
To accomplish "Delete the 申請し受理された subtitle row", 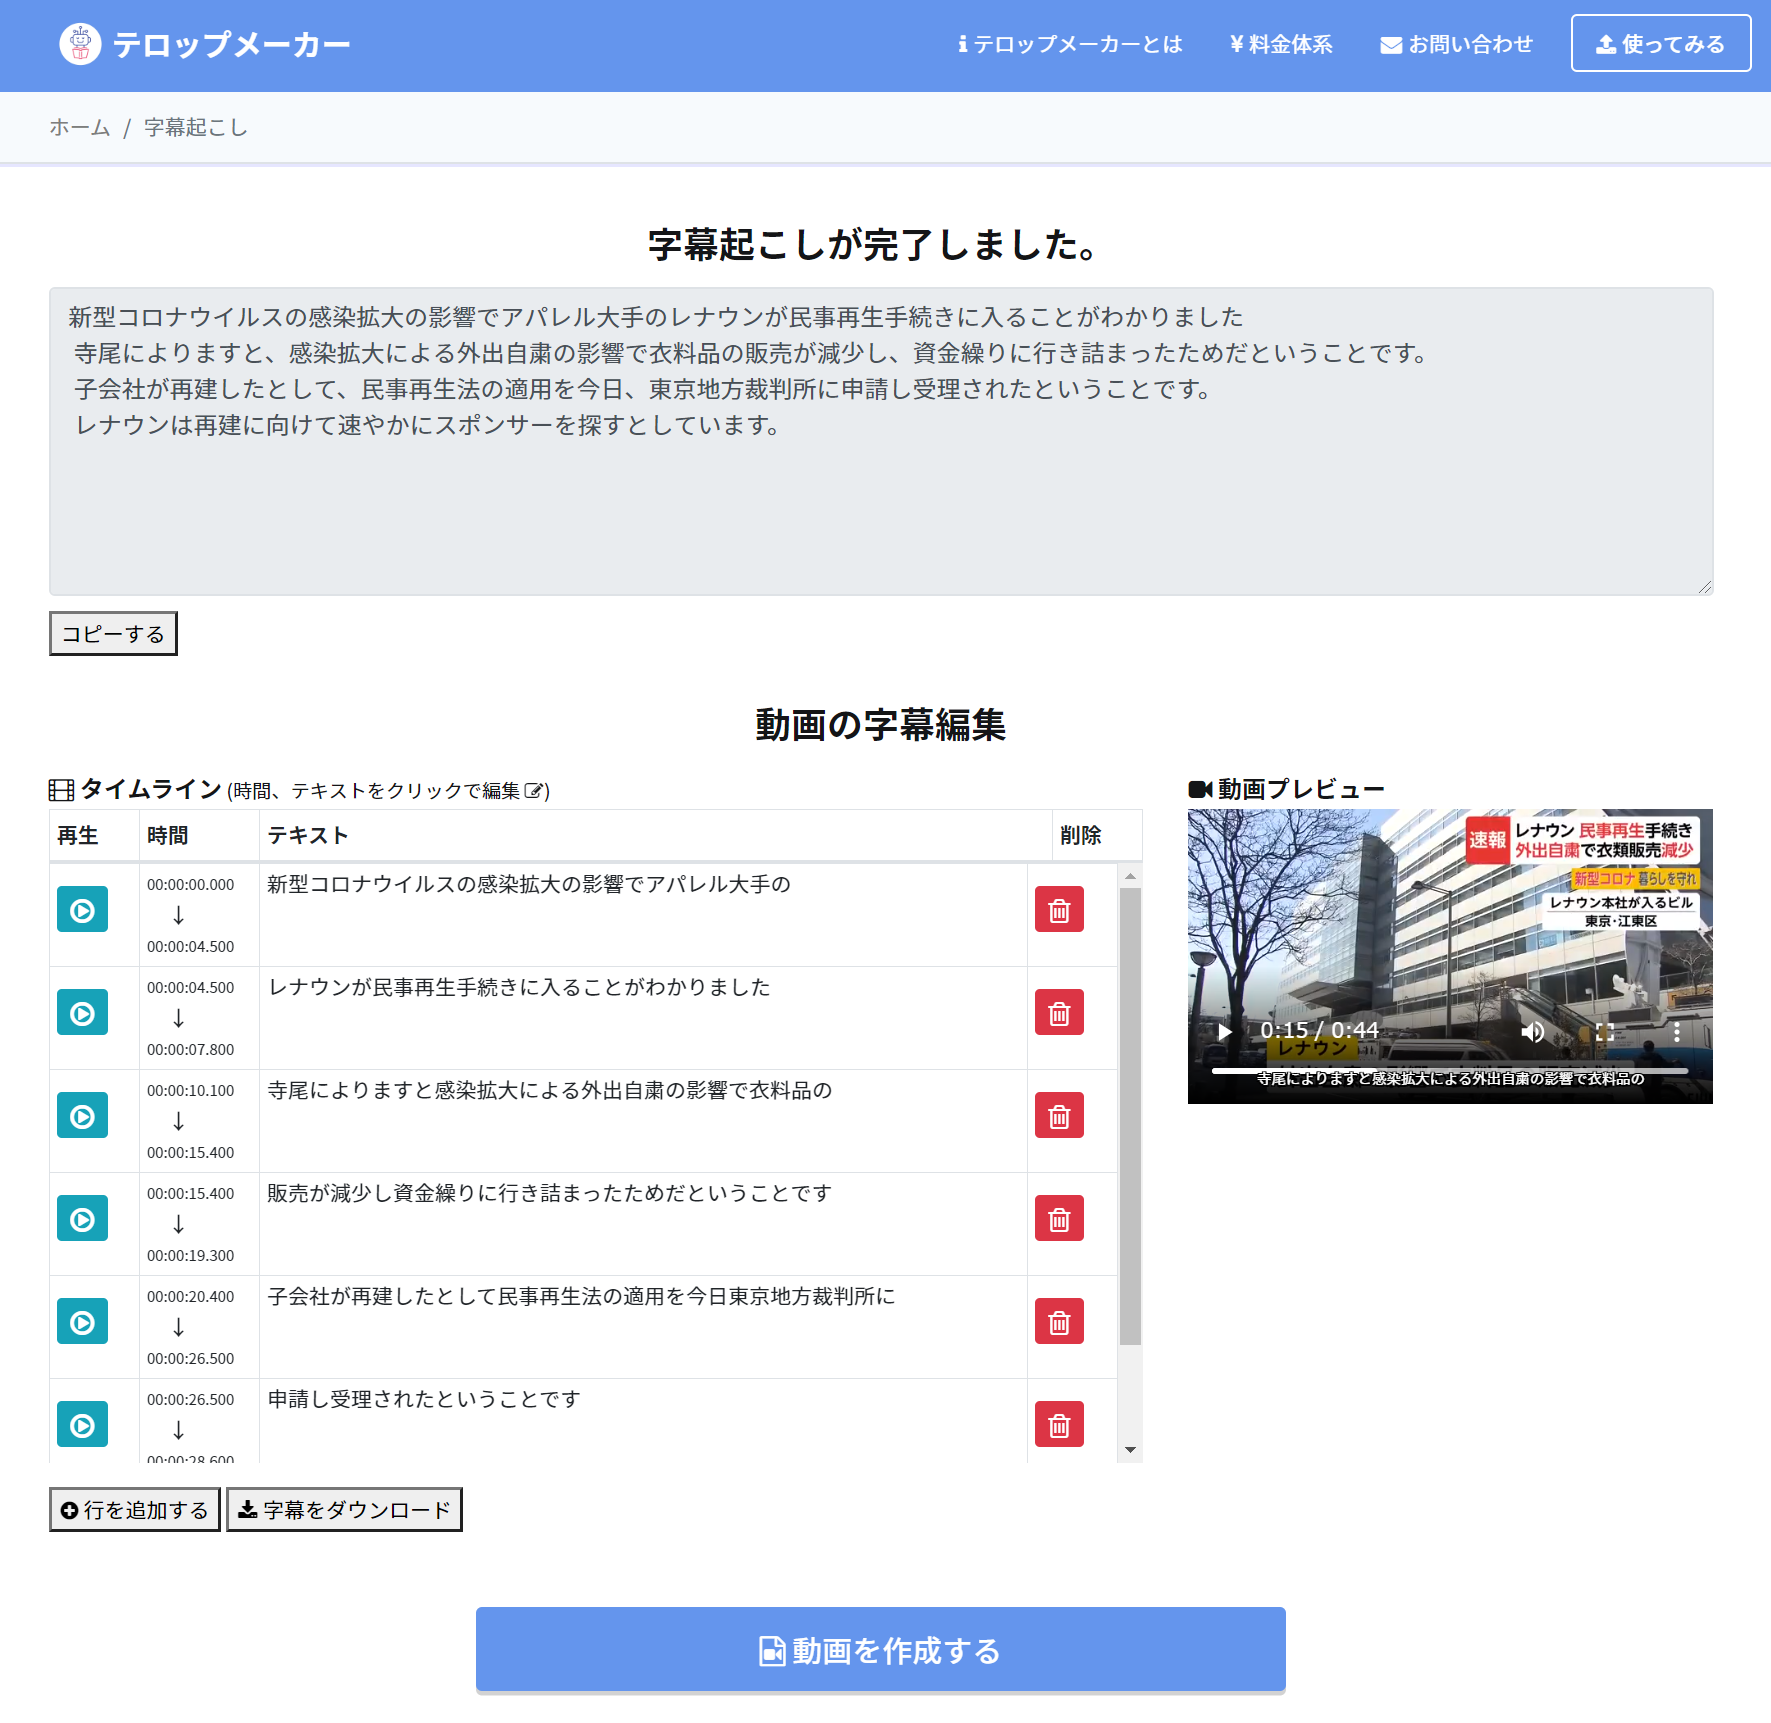I will tap(1059, 1425).
